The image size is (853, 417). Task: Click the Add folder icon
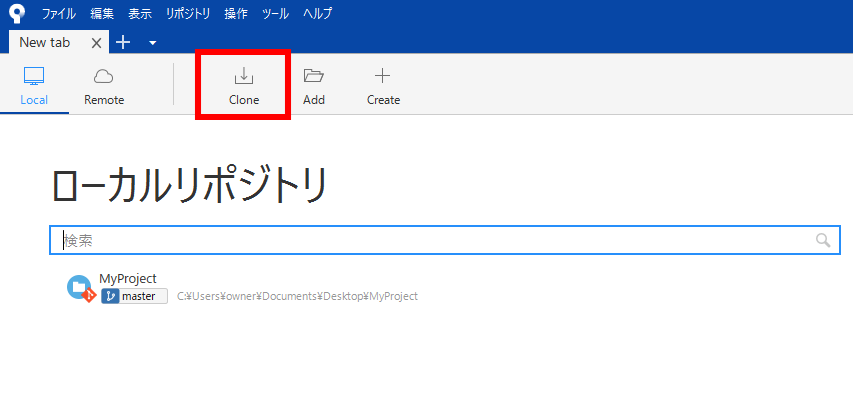313,76
